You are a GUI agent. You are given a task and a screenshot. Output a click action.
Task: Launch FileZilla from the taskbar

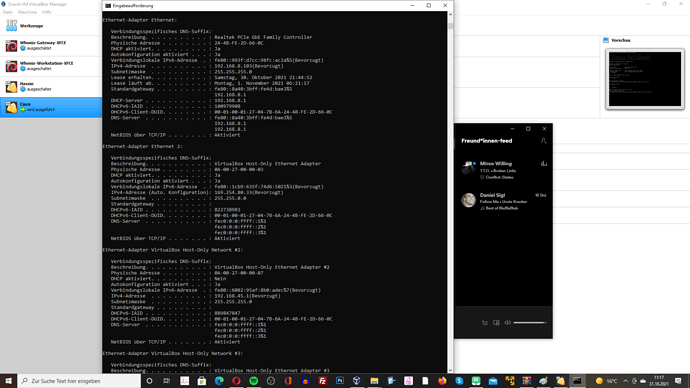coord(323,381)
